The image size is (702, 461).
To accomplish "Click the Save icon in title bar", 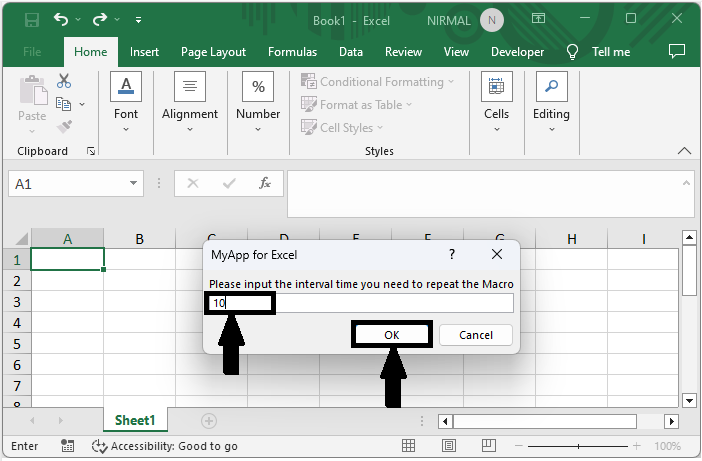I will (32, 19).
